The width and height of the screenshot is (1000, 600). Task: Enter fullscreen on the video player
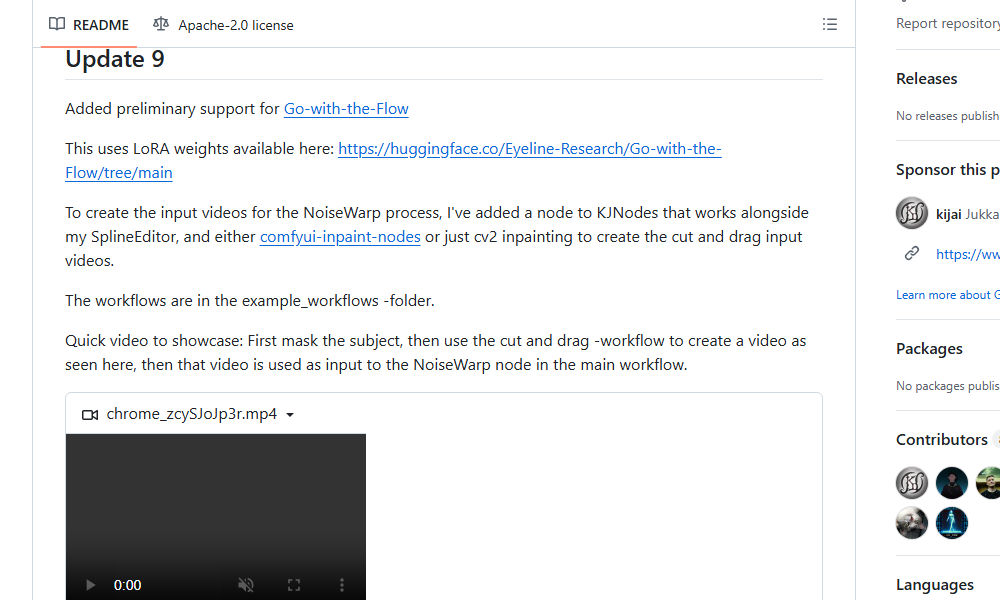294,585
